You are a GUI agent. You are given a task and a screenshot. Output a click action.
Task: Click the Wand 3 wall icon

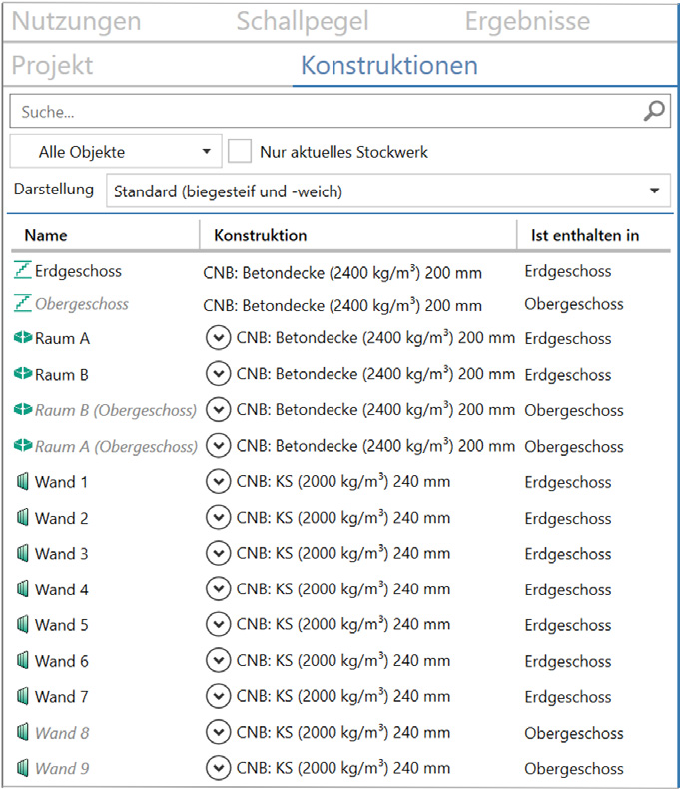pos(23,553)
